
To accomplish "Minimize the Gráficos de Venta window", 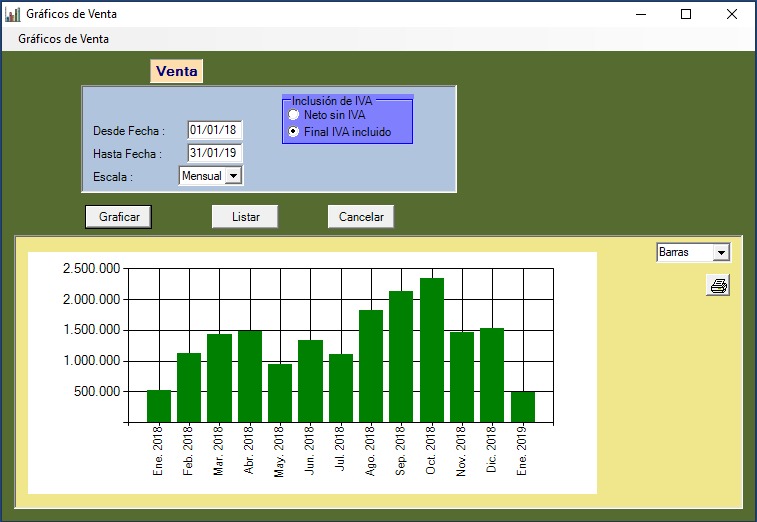I will [640, 14].
